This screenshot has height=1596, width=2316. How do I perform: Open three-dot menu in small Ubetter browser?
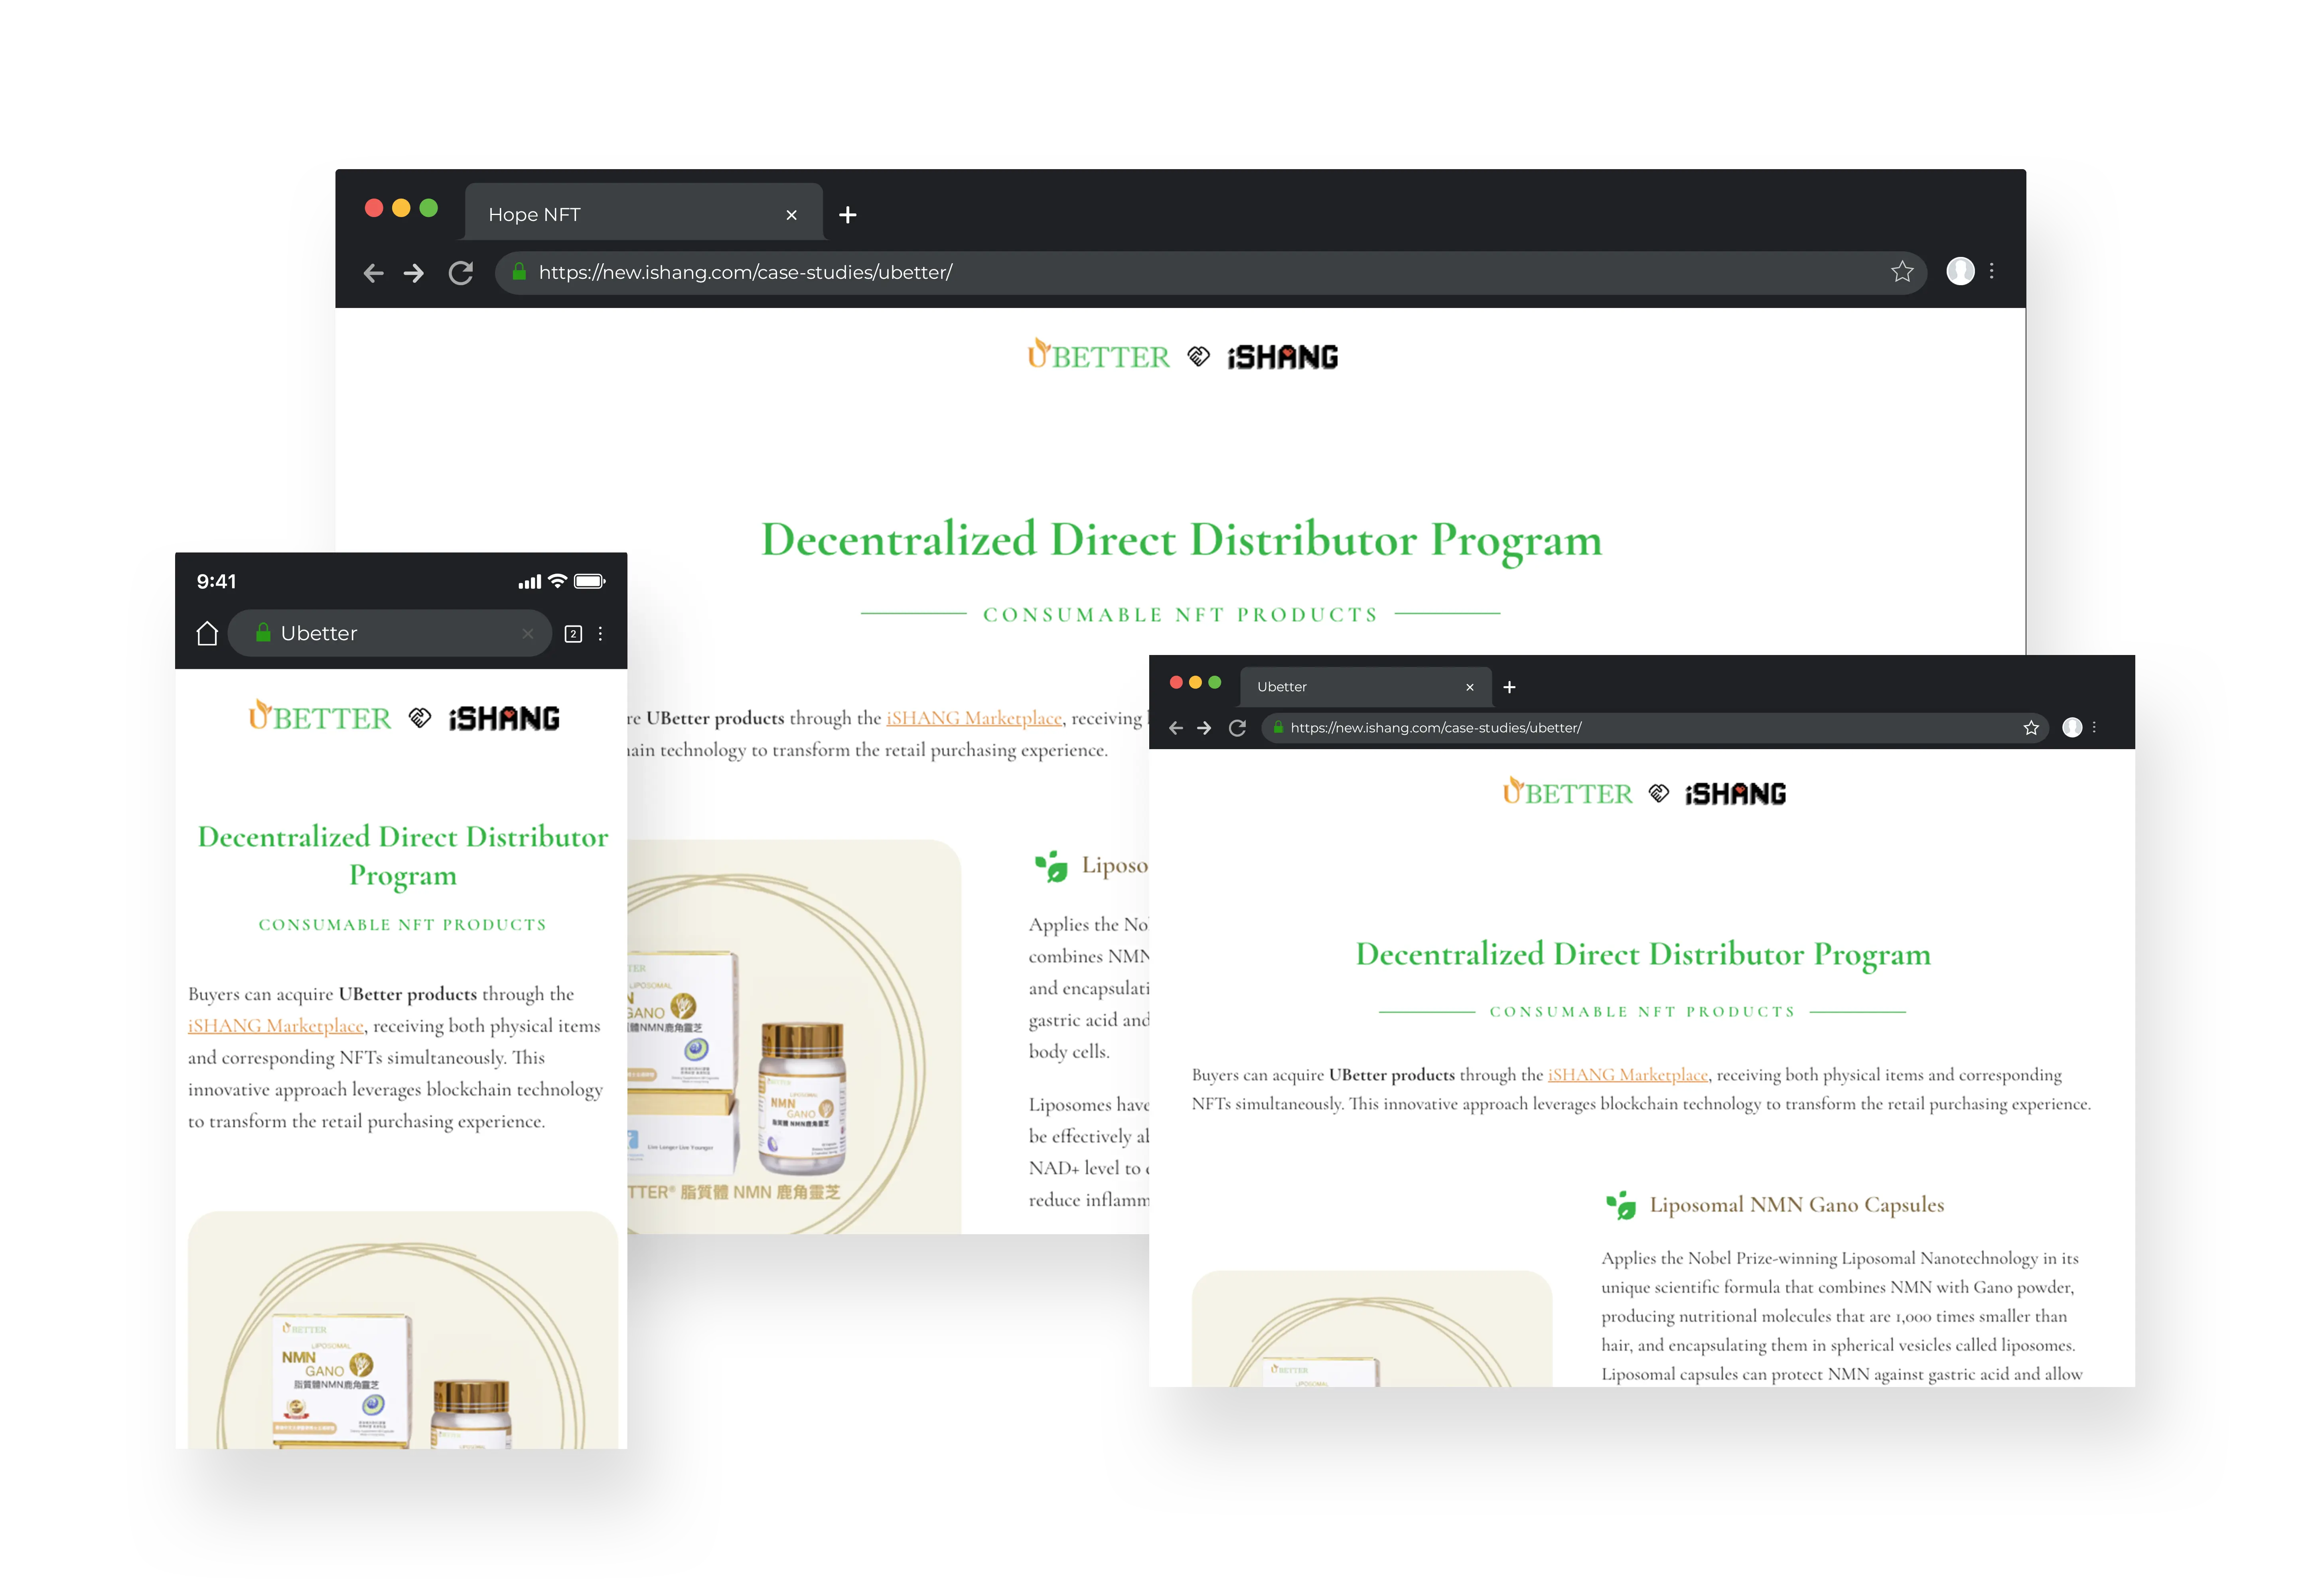pyautogui.click(x=2094, y=728)
